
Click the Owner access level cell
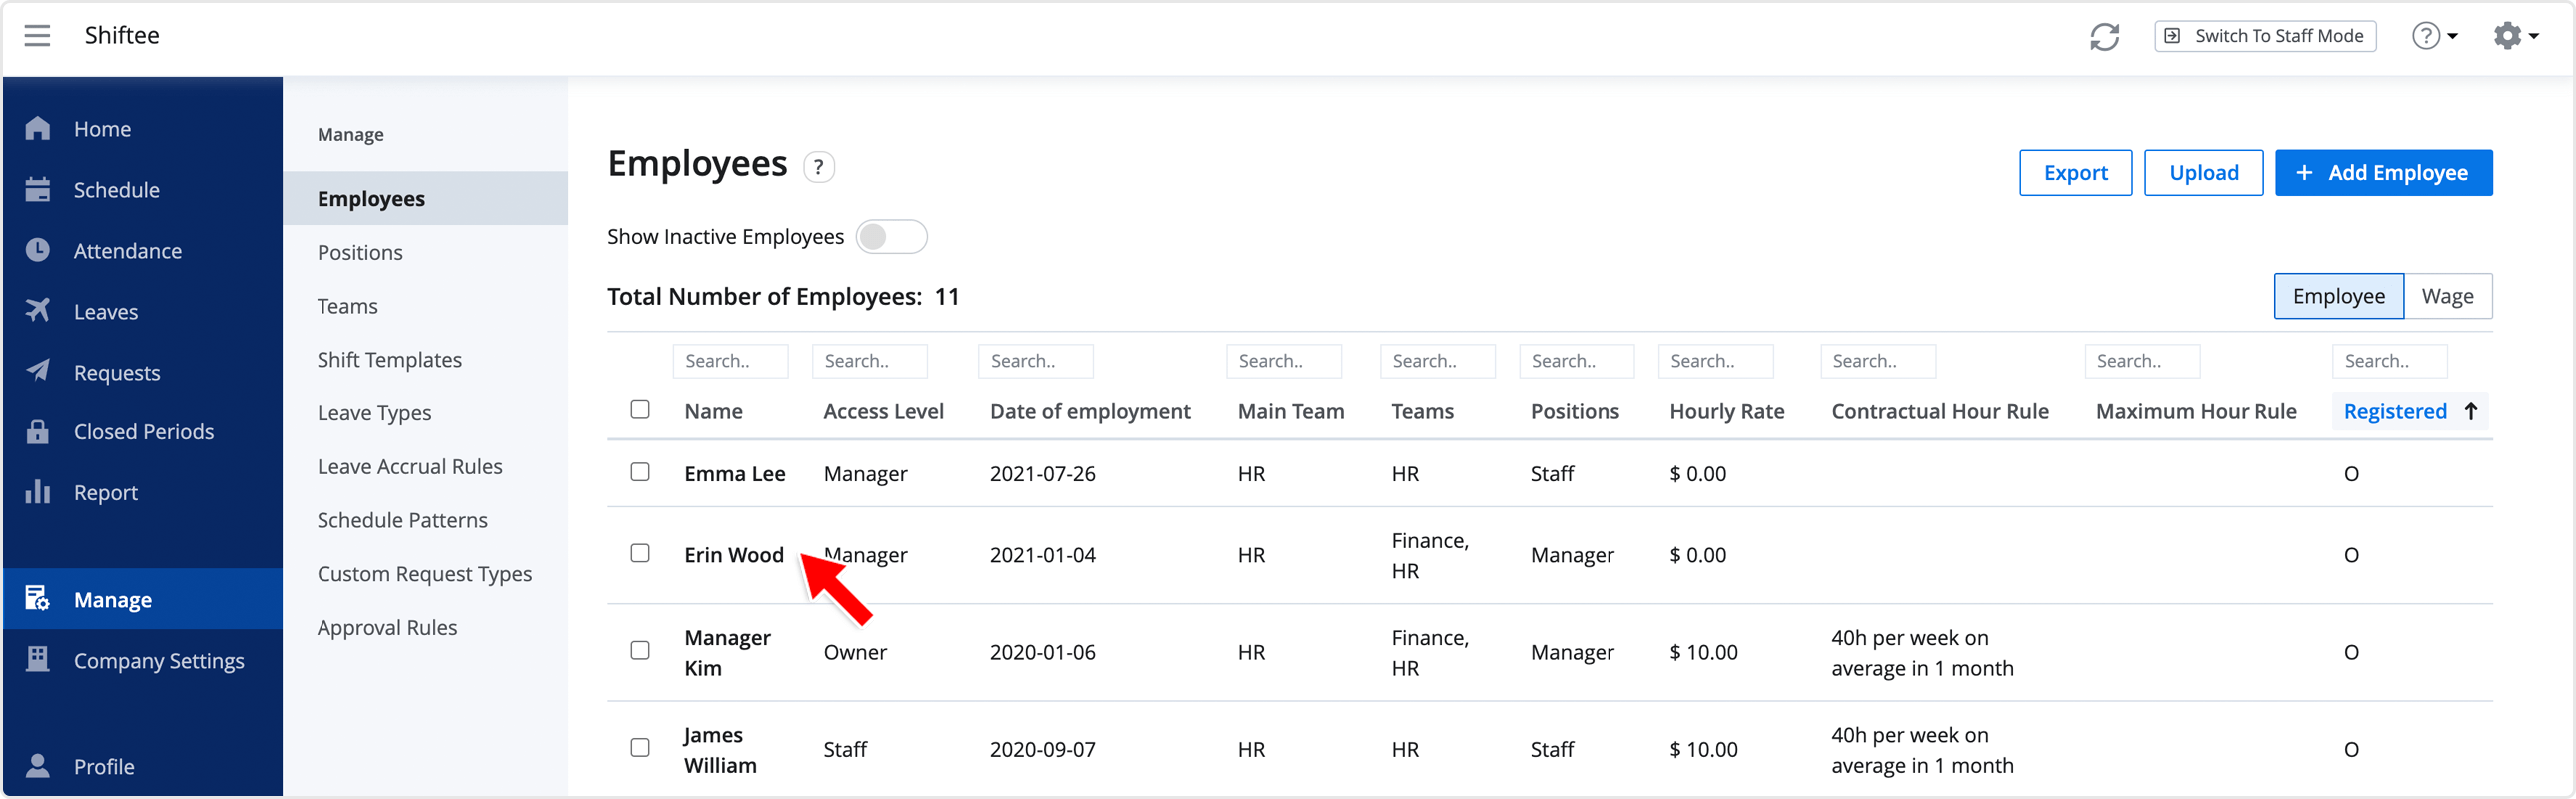click(855, 653)
